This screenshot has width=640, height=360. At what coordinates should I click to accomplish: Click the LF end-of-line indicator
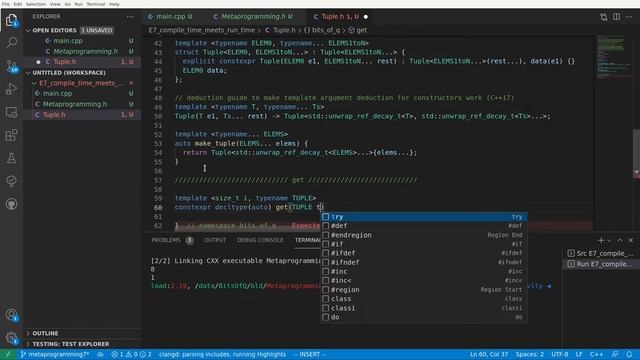[x=578, y=354]
